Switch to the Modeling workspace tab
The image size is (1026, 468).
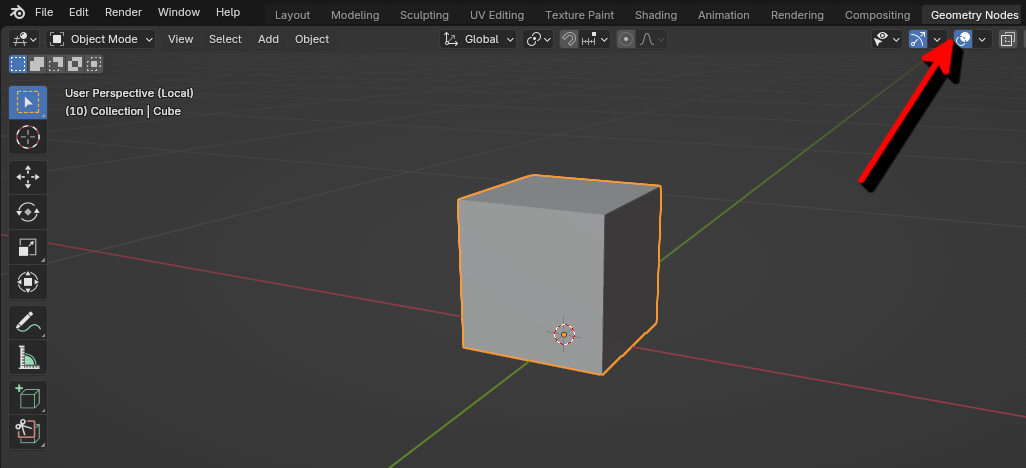coord(355,15)
